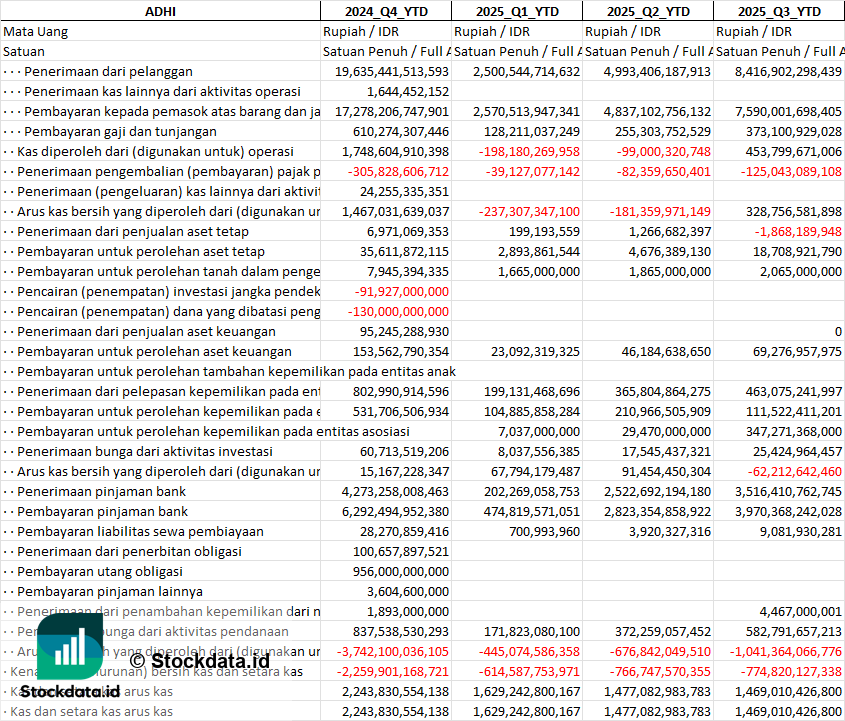This screenshot has height=721, width=845.
Task: Click the Pembayaran utang obligasi label
Action: pyautogui.click(x=100, y=571)
